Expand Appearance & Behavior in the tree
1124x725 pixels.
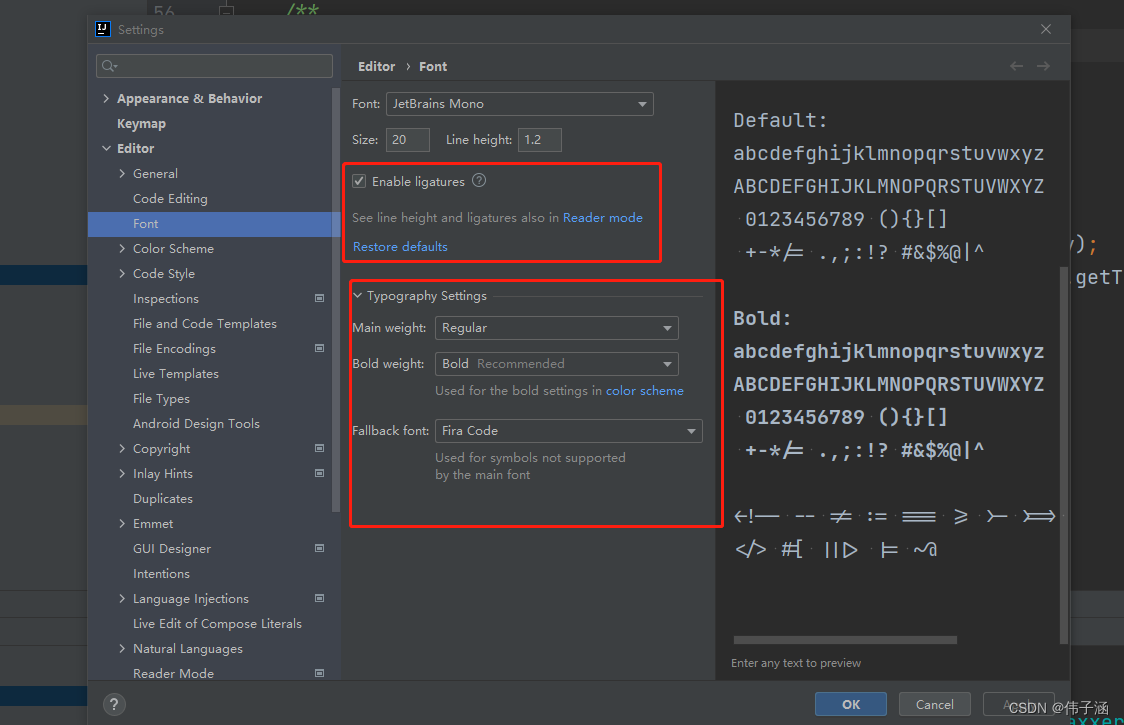[106, 98]
